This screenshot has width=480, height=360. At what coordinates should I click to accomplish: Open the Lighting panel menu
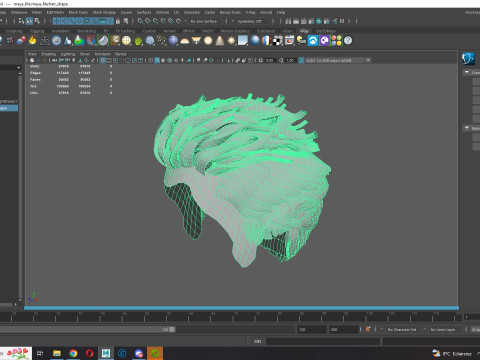[68, 54]
